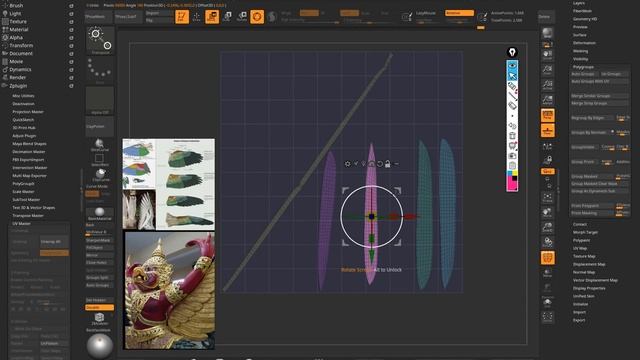Expand the Geometry HD section
Viewport: 640px width, 360px height.
[x=585, y=19]
